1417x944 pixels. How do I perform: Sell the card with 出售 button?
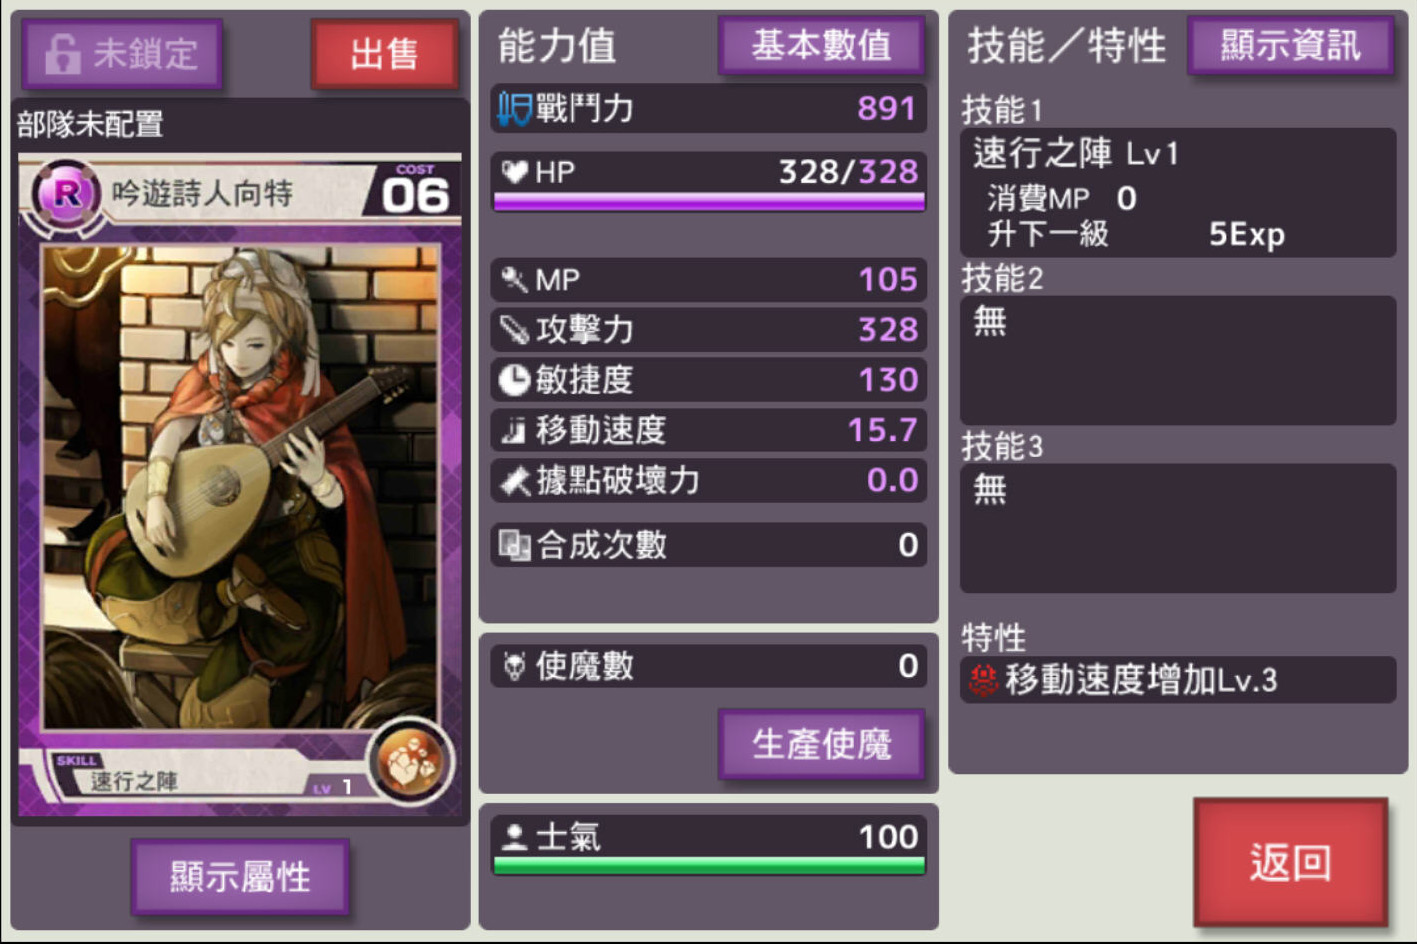point(384,53)
